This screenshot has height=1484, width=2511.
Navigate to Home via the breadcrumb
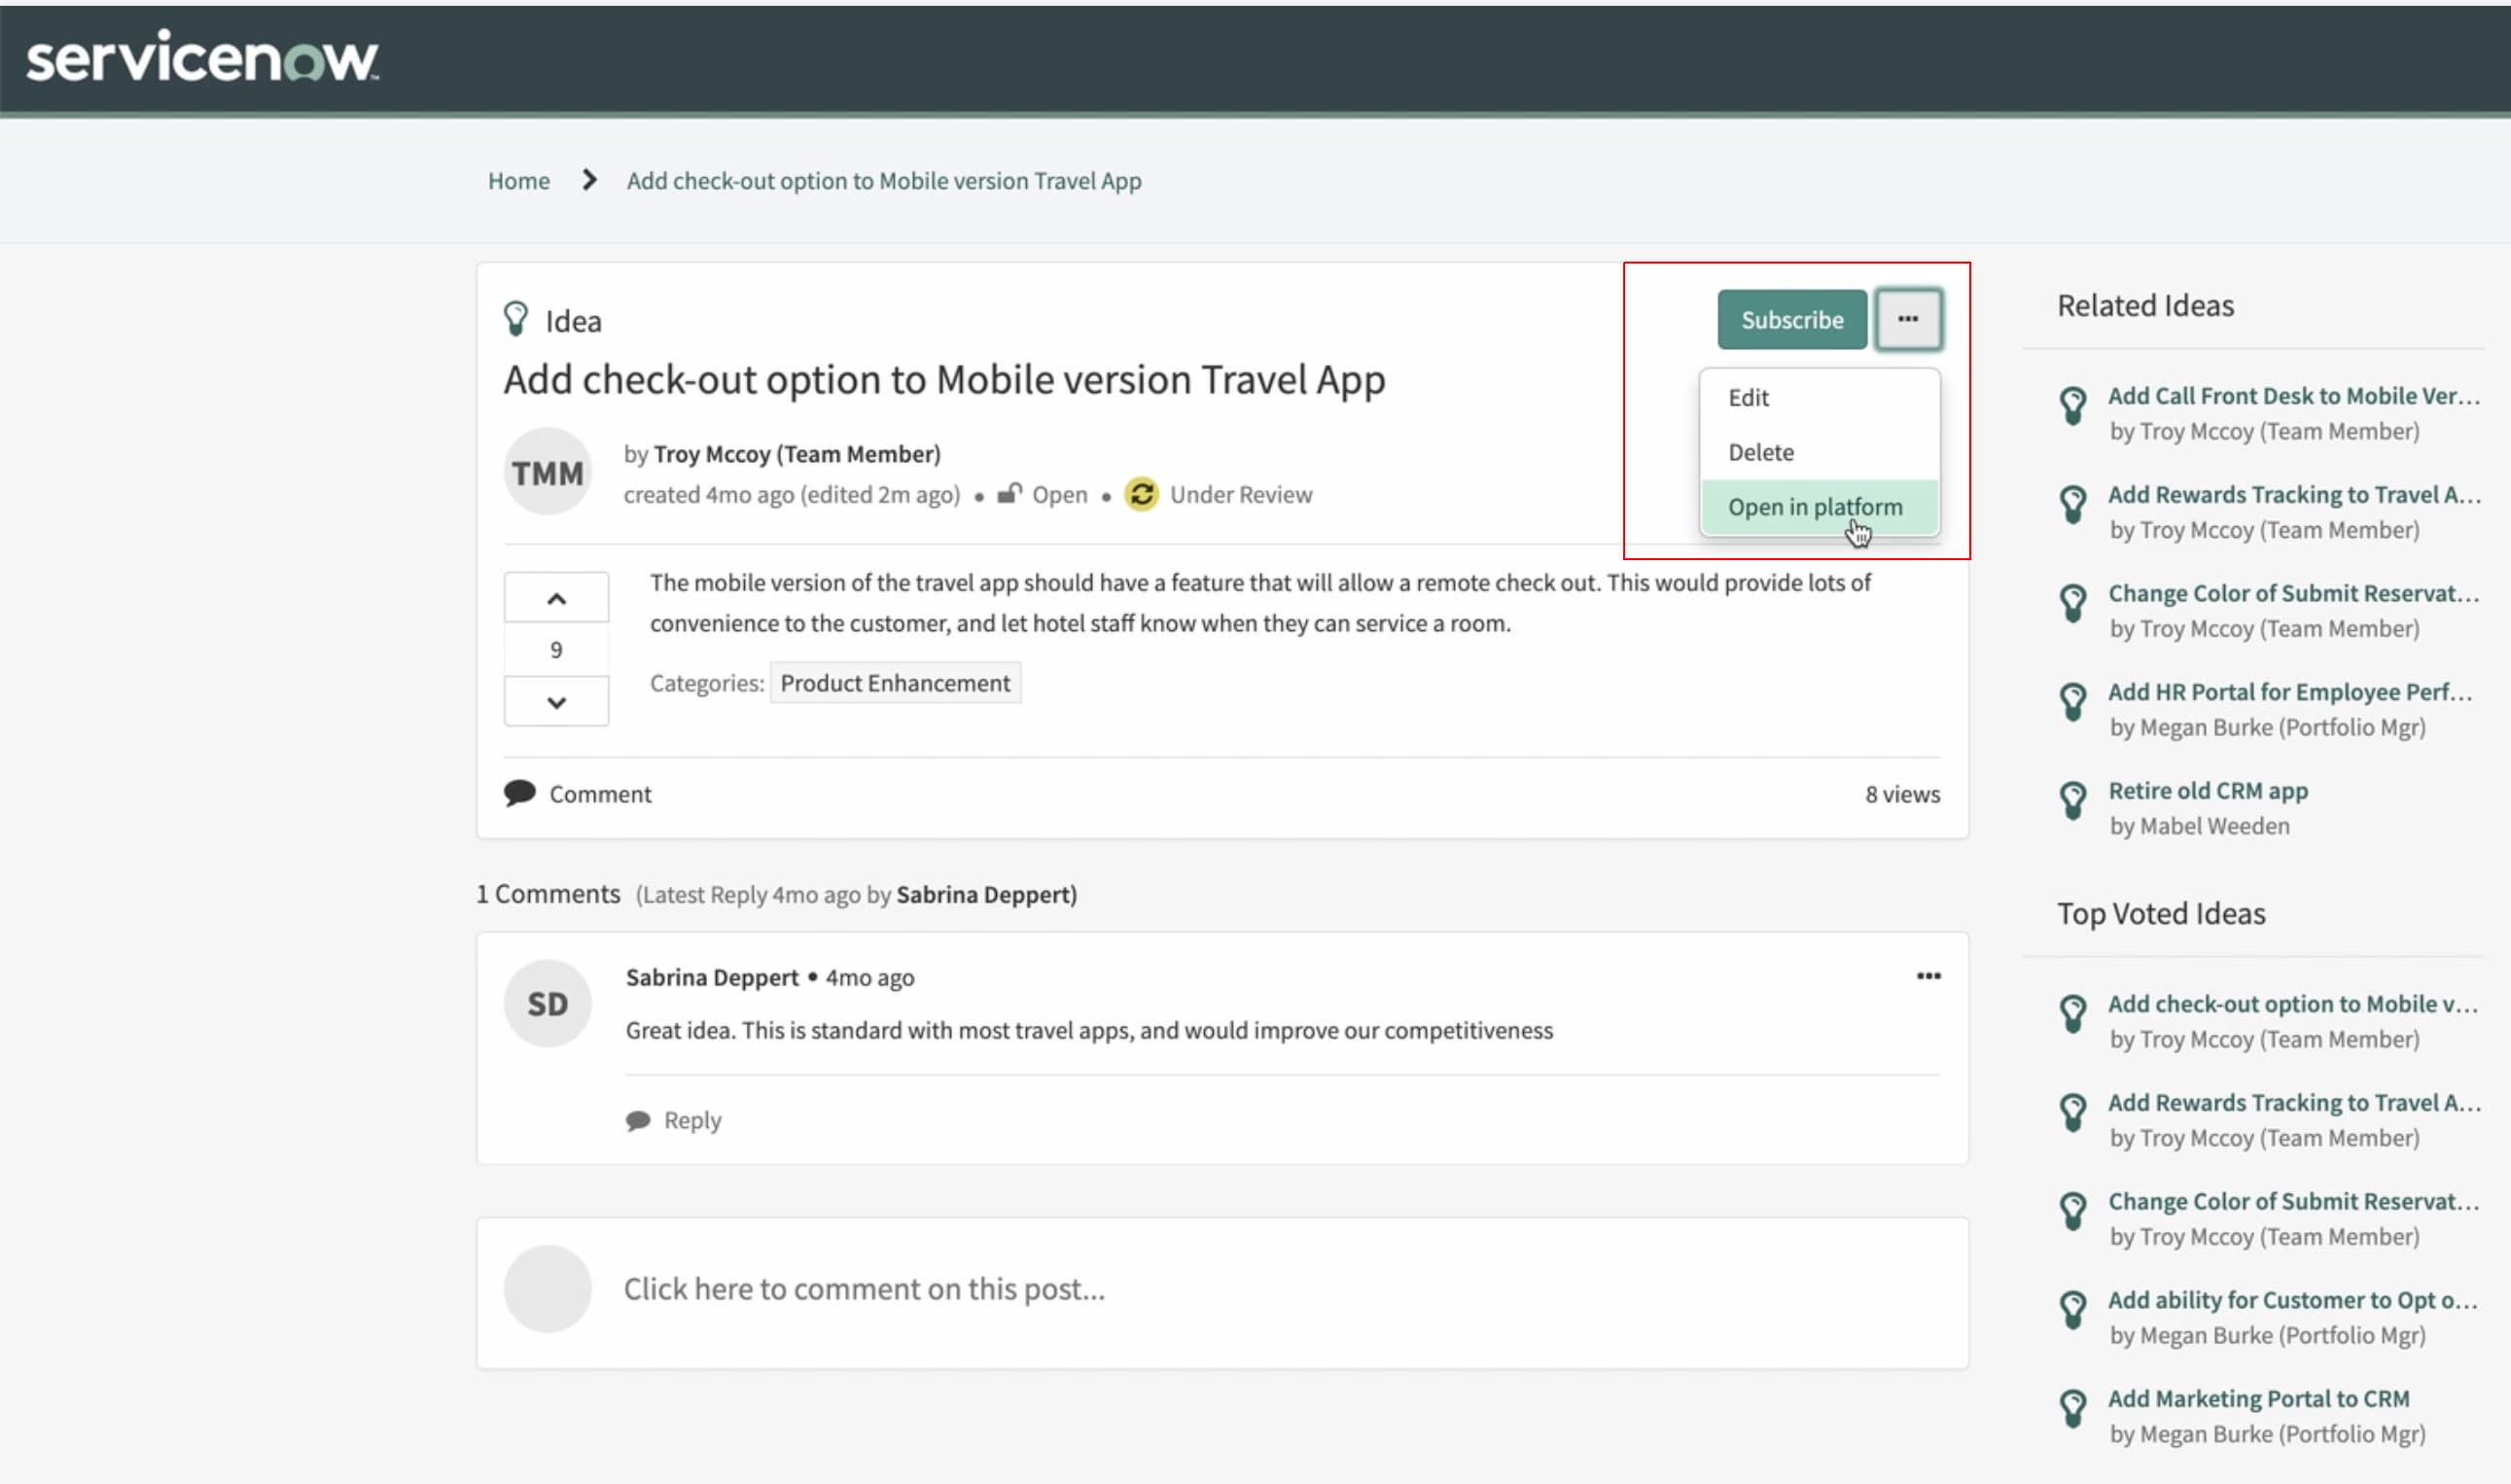519,181
